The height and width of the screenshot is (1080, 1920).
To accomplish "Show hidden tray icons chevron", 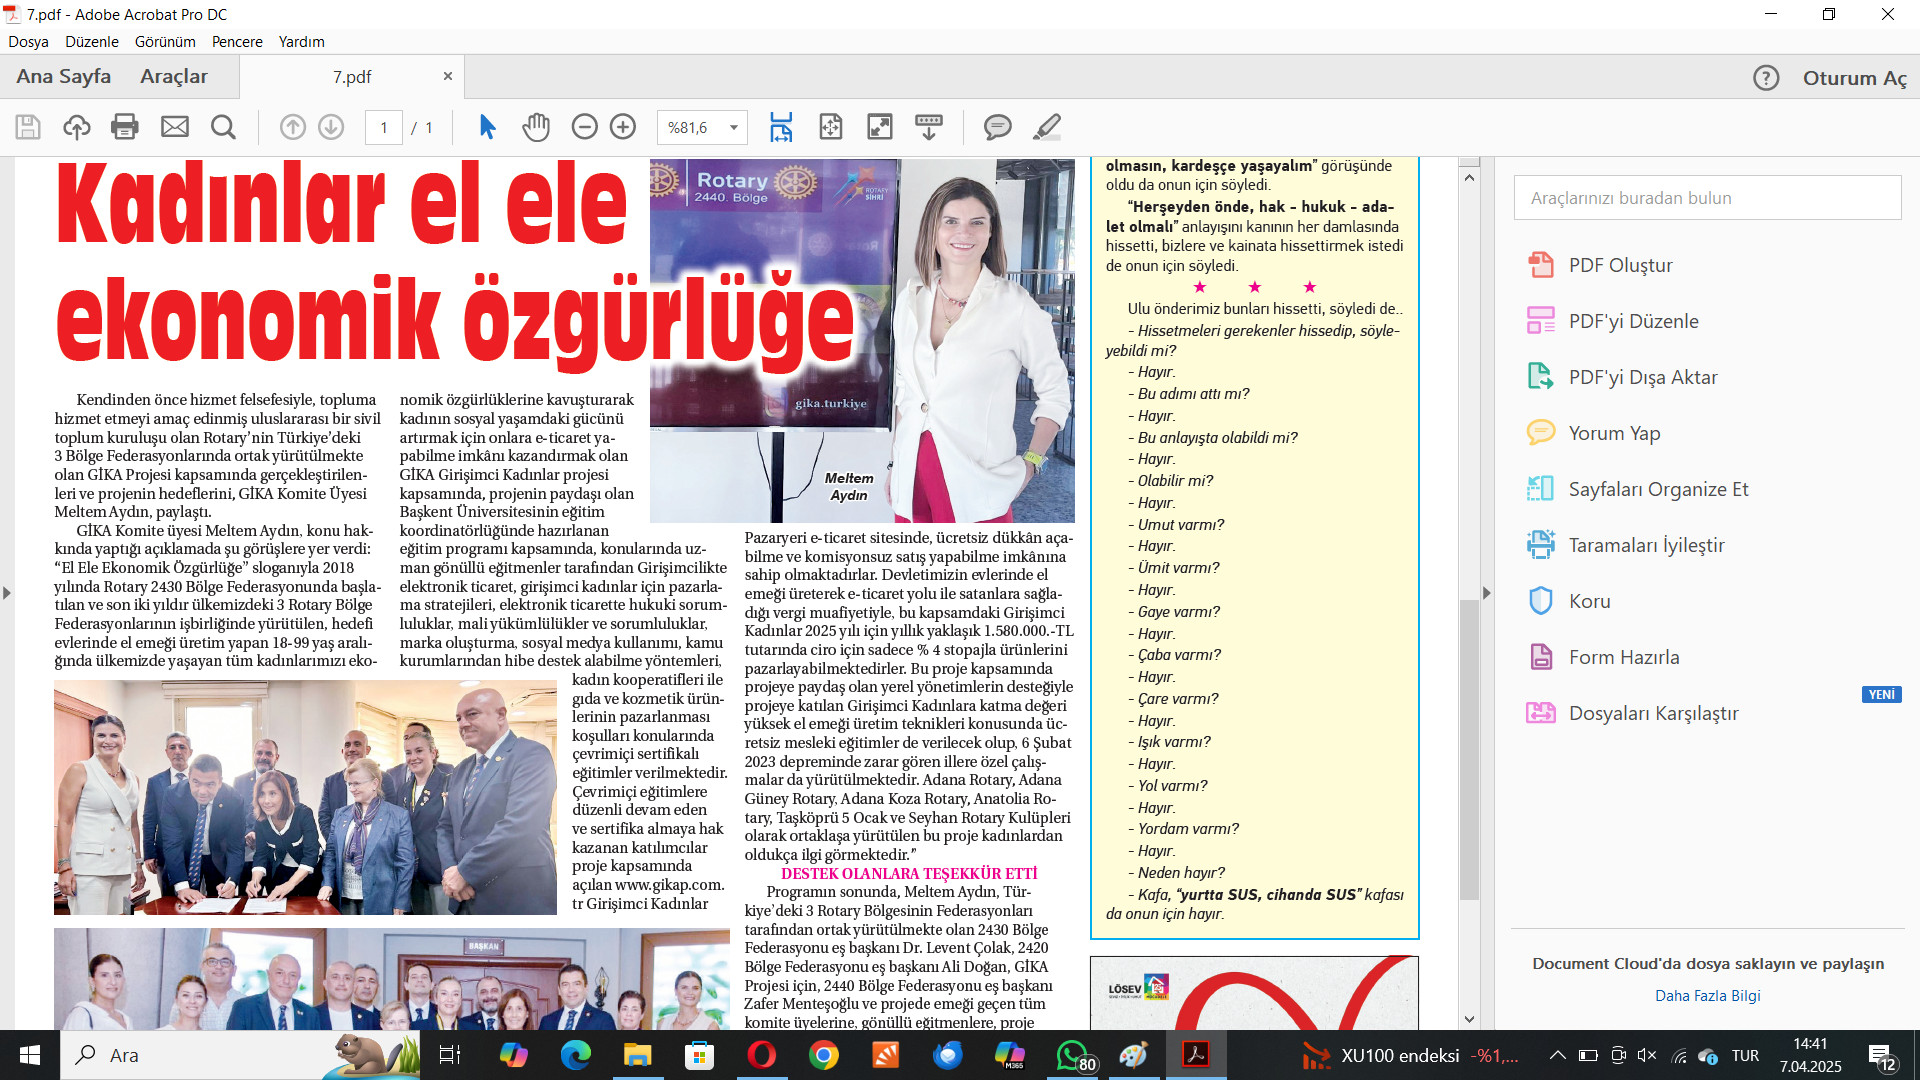I will tap(1558, 1055).
